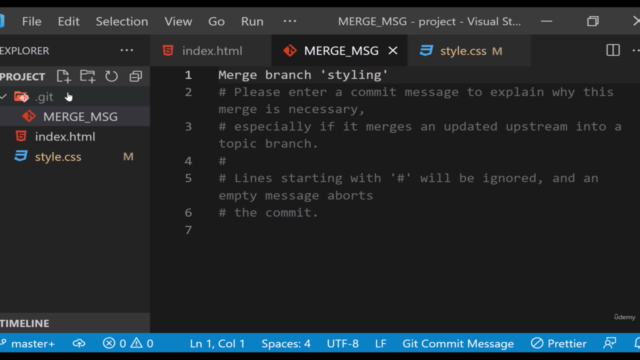Open the Go menu

(216, 21)
